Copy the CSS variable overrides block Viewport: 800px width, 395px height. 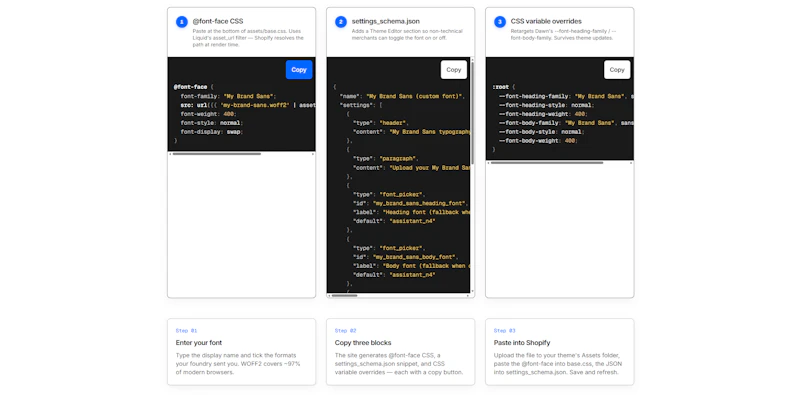pyautogui.click(x=617, y=70)
